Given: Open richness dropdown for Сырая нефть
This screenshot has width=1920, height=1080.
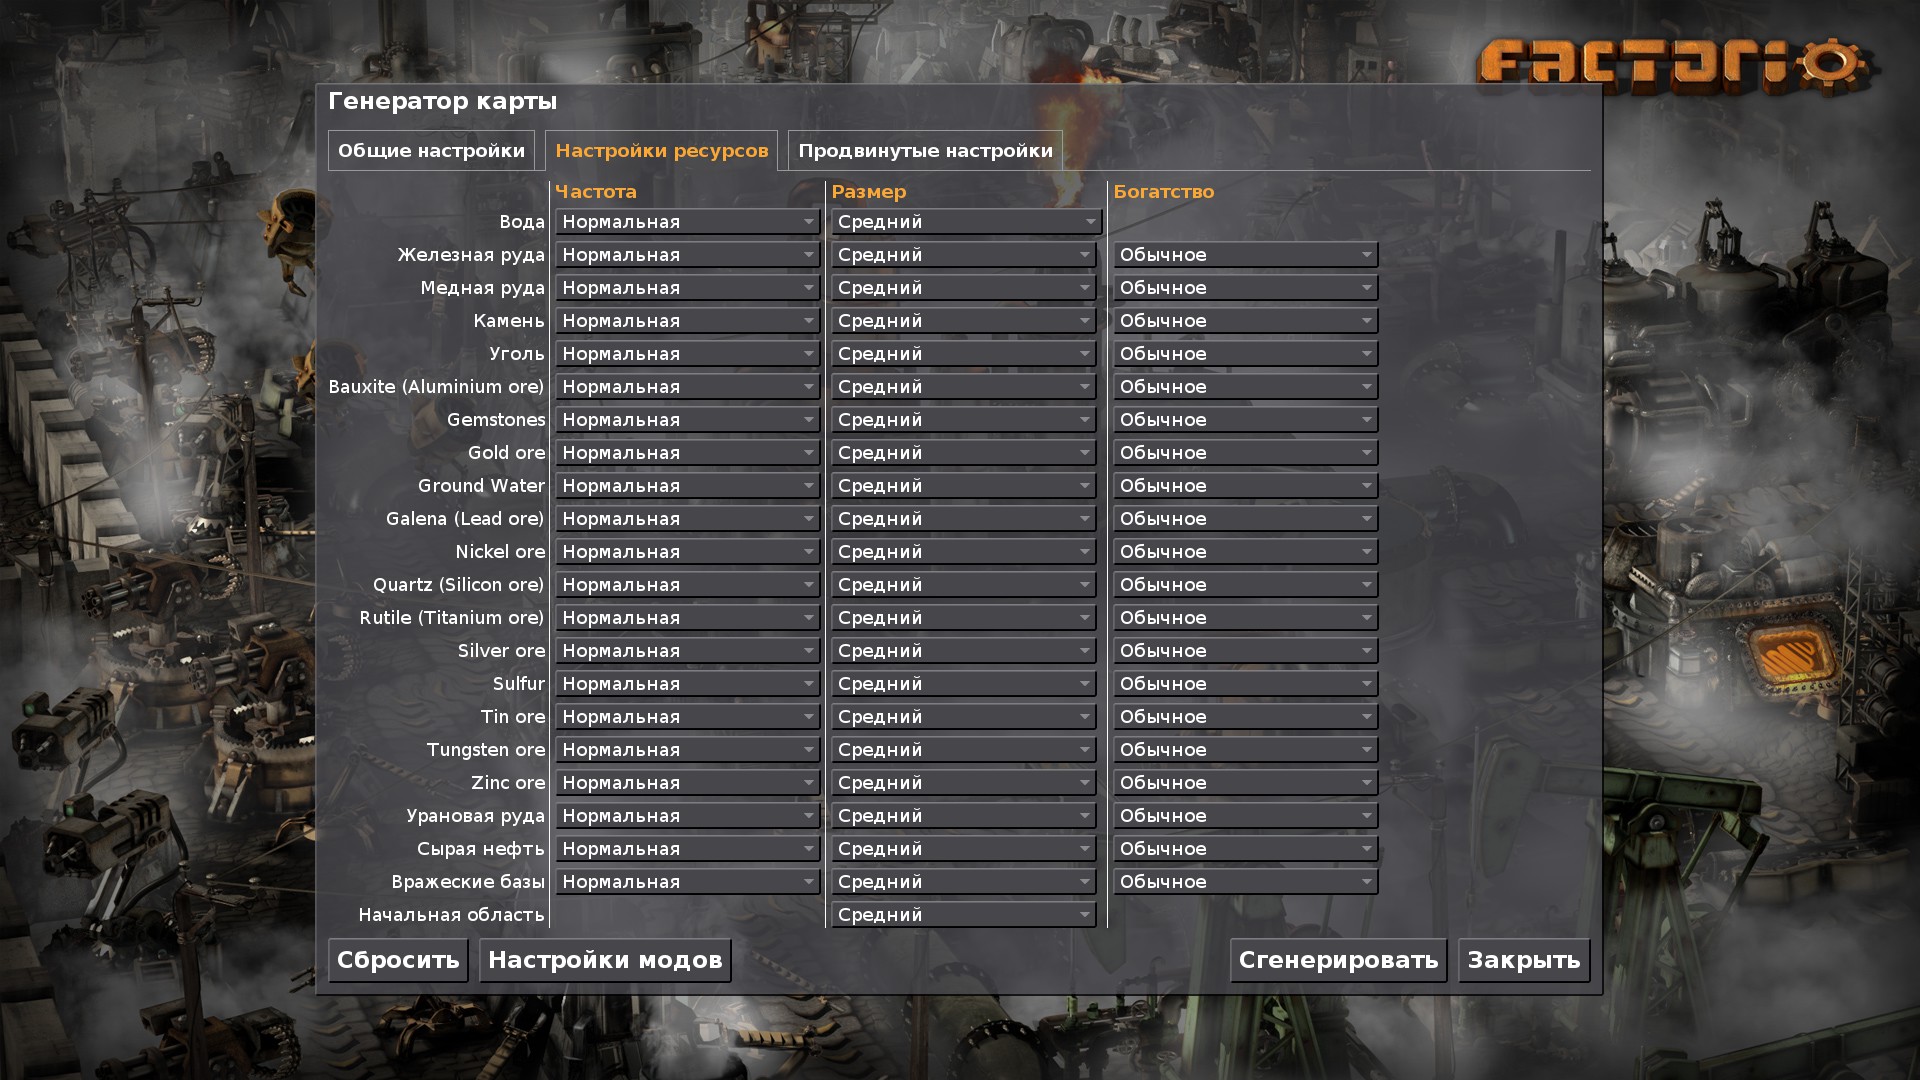Looking at the screenshot, I should click(1241, 848).
